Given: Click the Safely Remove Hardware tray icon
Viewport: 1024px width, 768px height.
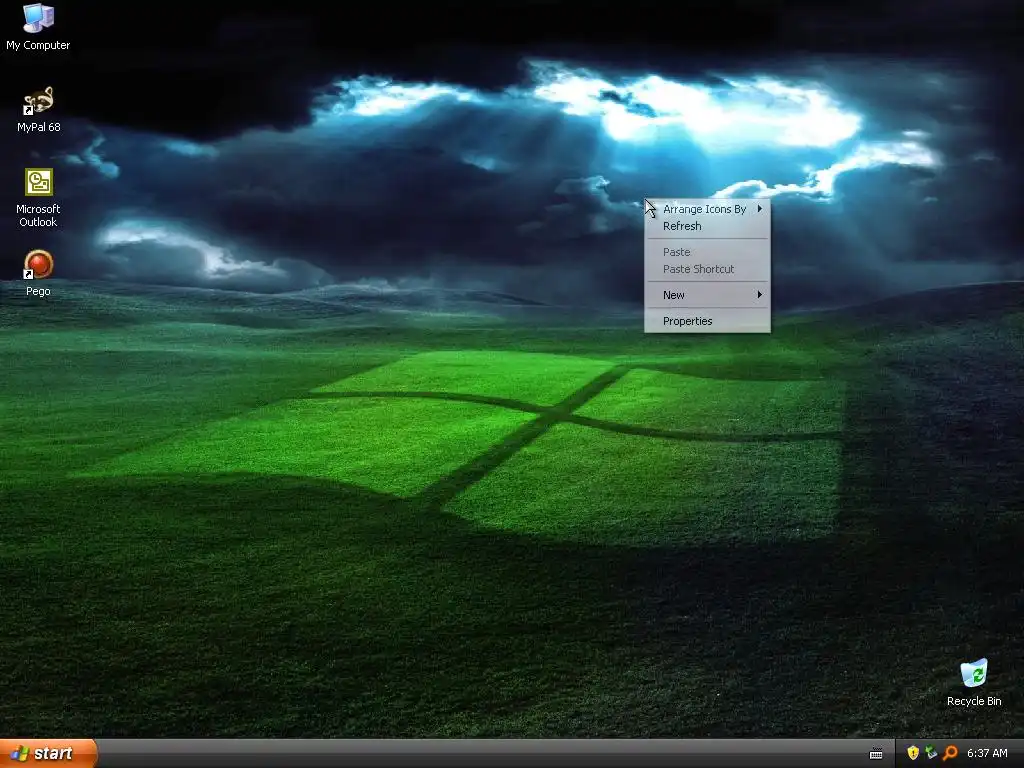Looking at the screenshot, I should [931, 753].
